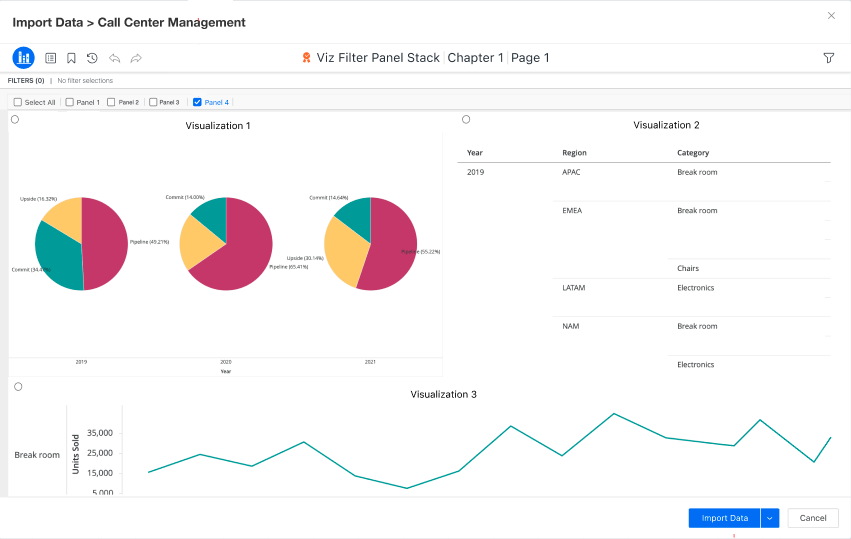
Task: Click the undo arrow icon
Action: pyautogui.click(x=114, y=58)
